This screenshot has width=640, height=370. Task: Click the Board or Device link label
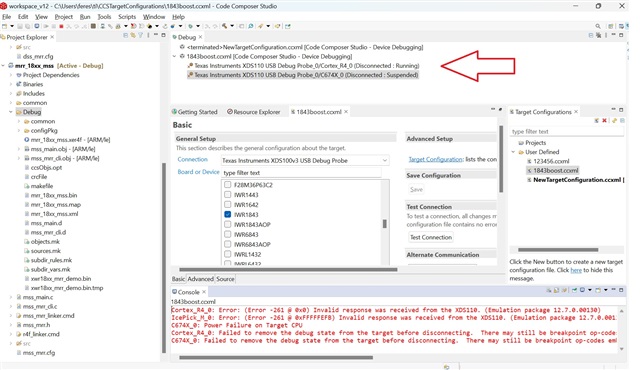(x=198, y=172)
